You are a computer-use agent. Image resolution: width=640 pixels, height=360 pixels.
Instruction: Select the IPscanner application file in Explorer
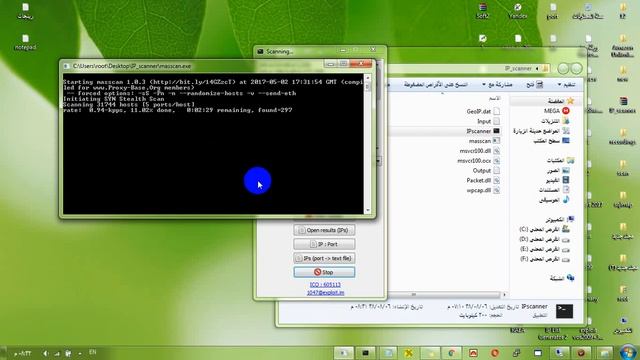(483, 131)
